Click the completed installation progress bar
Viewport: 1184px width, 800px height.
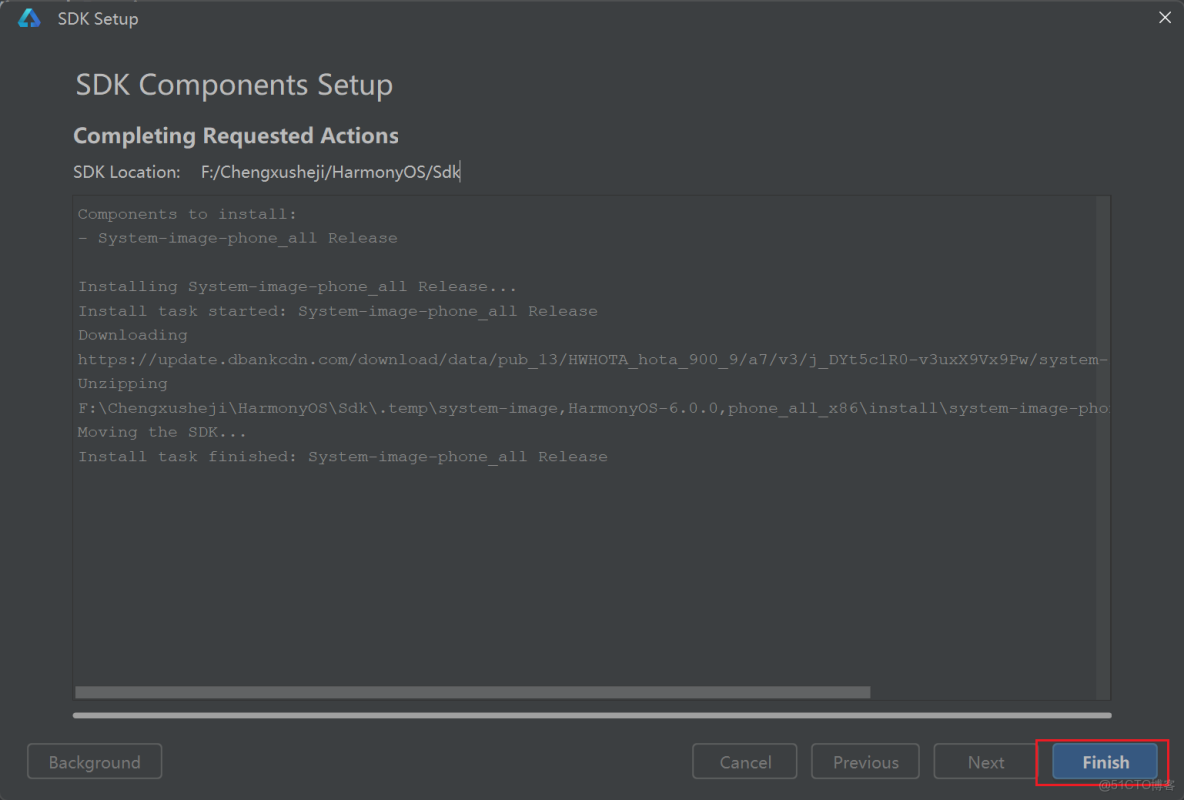[591, 715]
